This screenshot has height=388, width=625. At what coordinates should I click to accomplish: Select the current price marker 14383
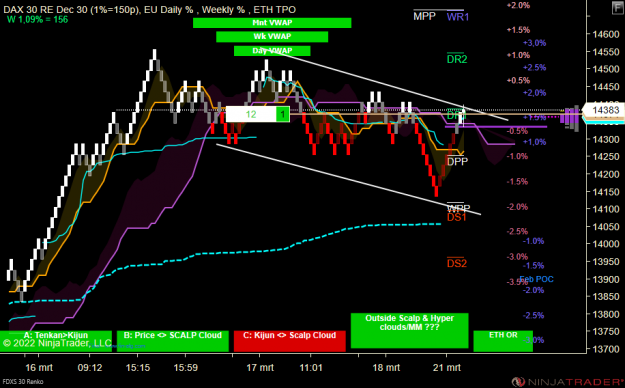pos(605,110)
